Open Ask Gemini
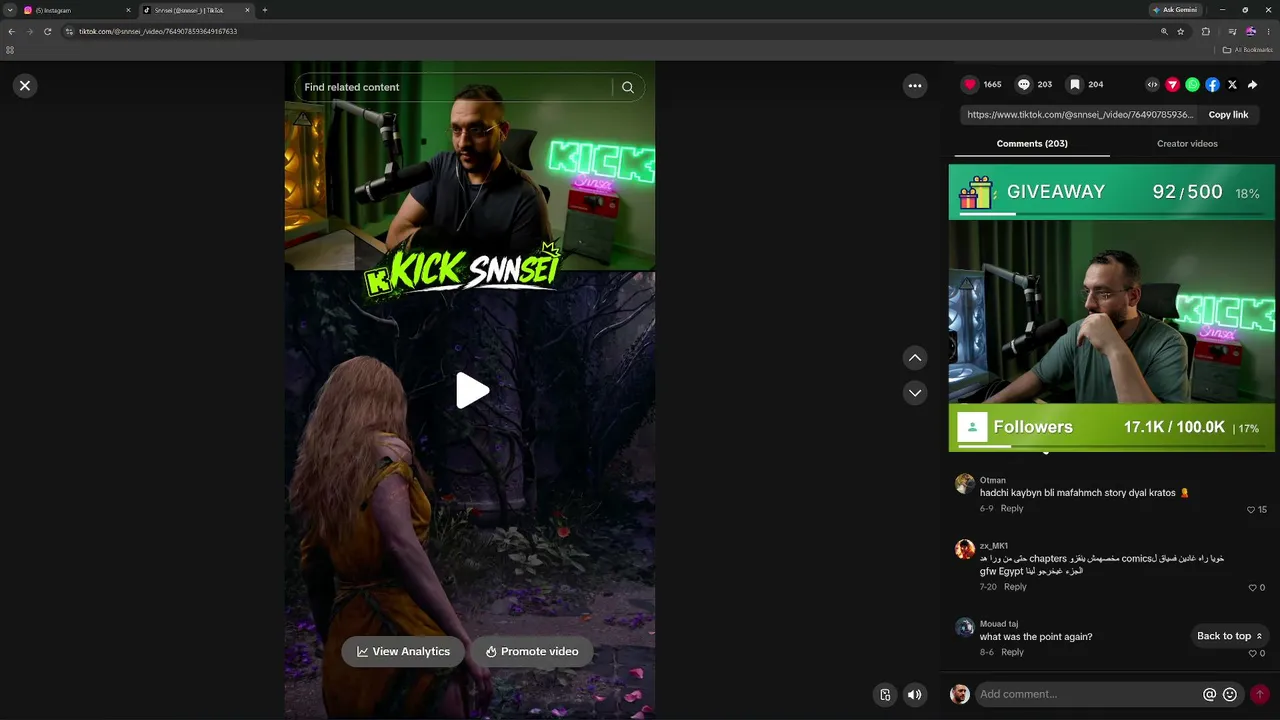Screen dimensions: 1280x720 point(1175,10)
